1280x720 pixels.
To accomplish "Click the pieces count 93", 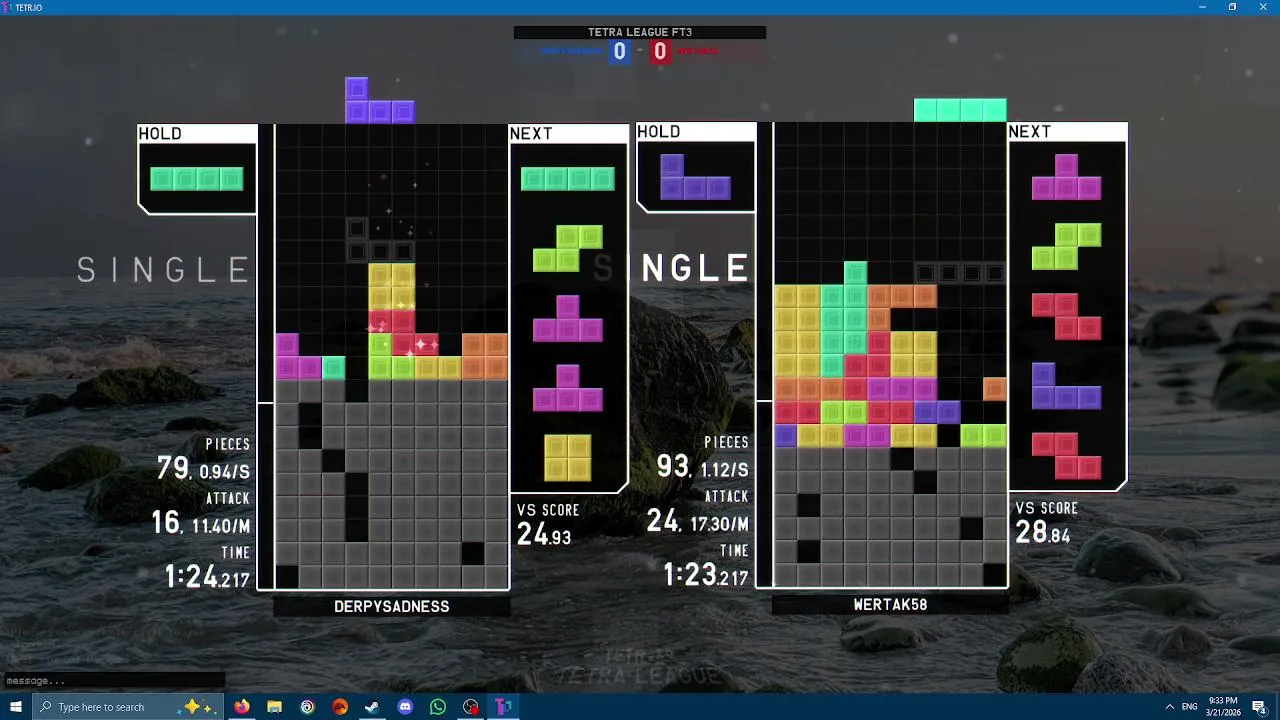I will point(672,466).
